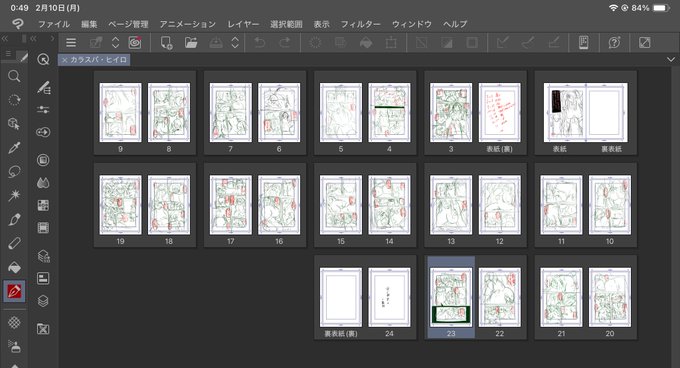Click the stepper arrows beside the edit icon

click(115, 42)
